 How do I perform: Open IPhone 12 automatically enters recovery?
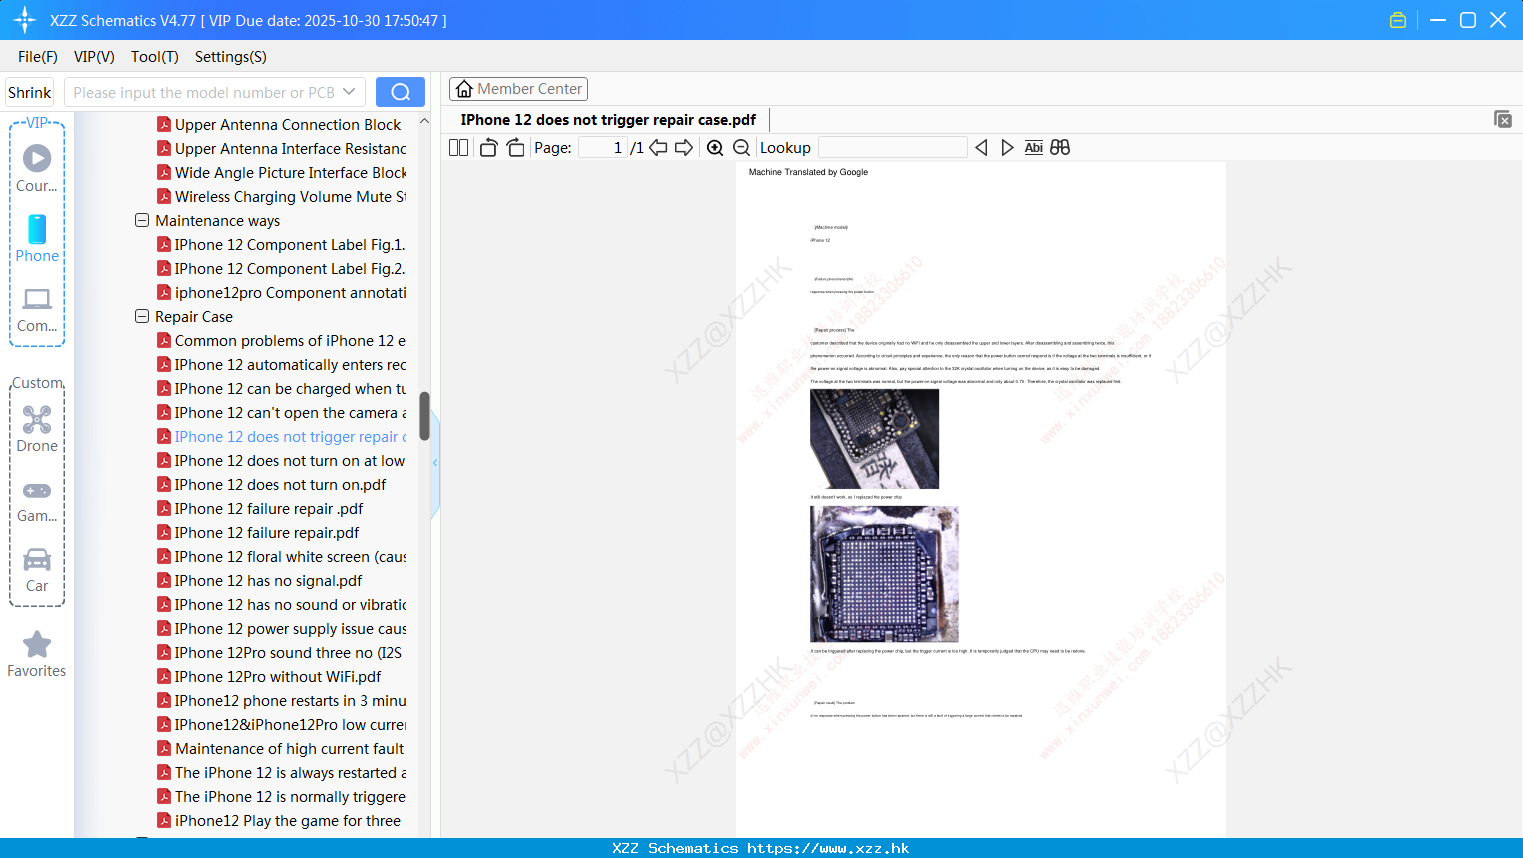tap(282, 364)
